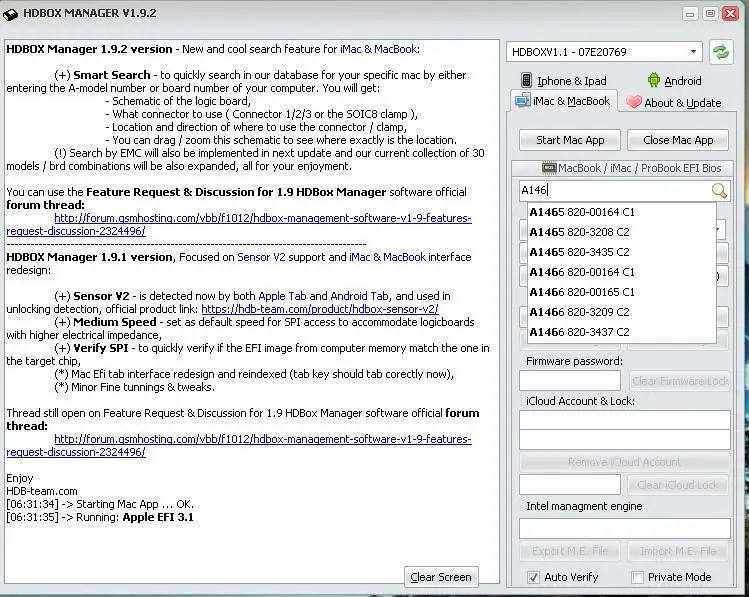Click the monitor icon on iMac & MacBook tab
The width and height of the screenshot is (749, 597).
523,100
